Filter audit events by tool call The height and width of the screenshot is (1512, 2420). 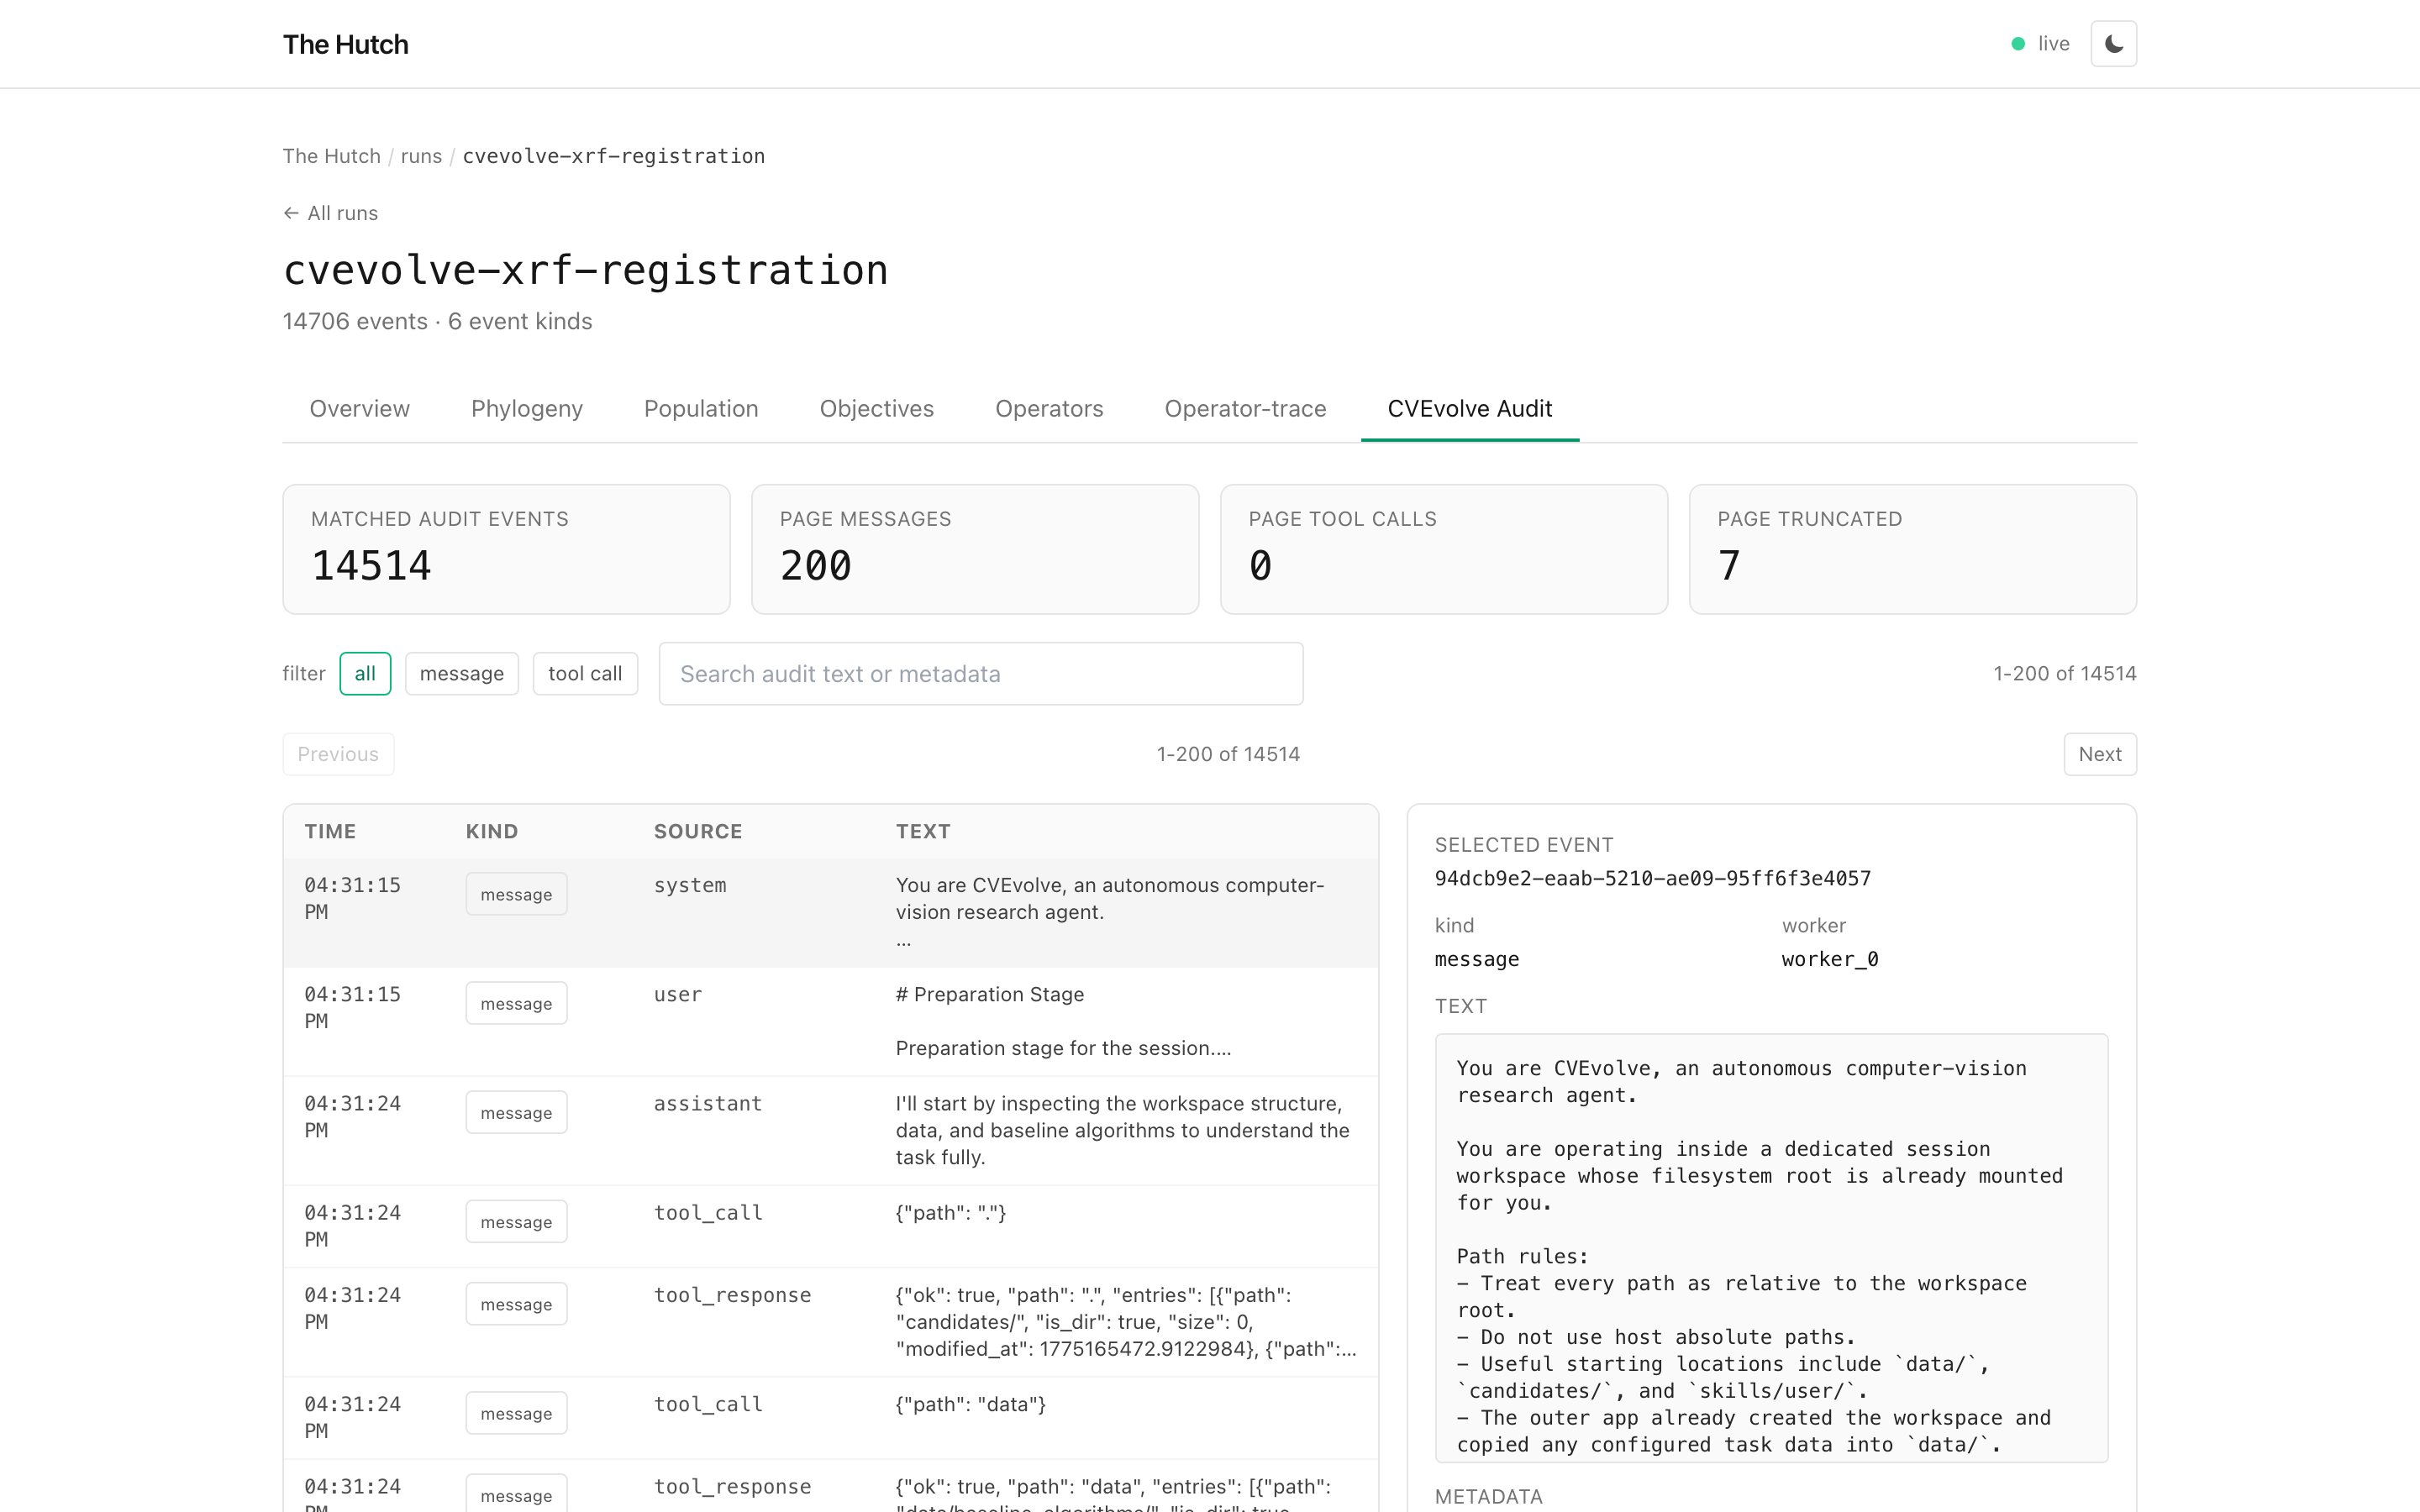point(585,674)
